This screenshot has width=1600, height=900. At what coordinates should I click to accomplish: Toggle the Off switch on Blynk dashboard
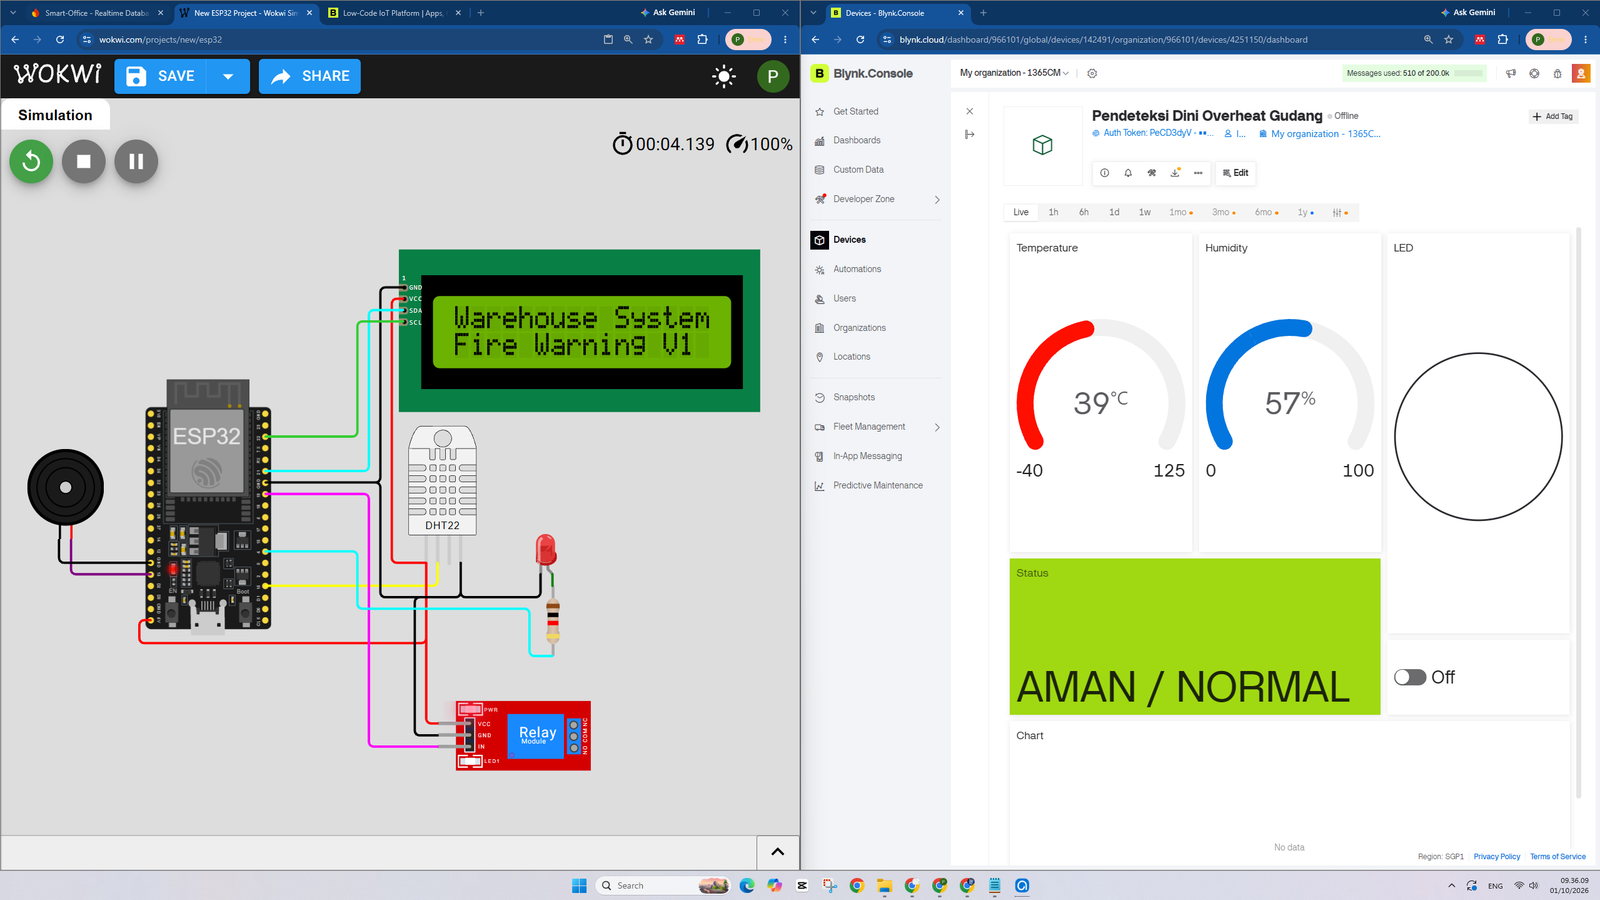[1410, 677]
